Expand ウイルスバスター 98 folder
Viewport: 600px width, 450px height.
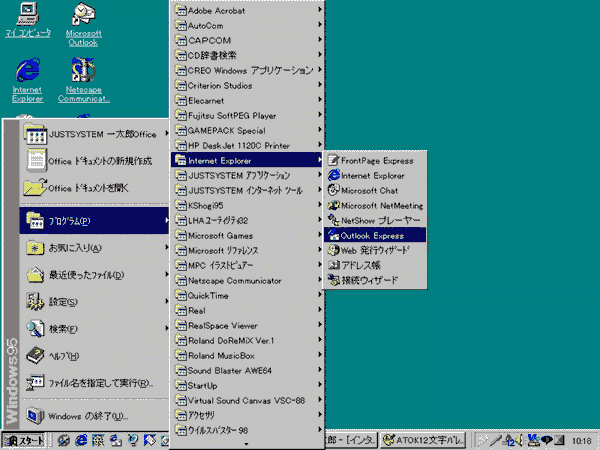pos(247,430)
